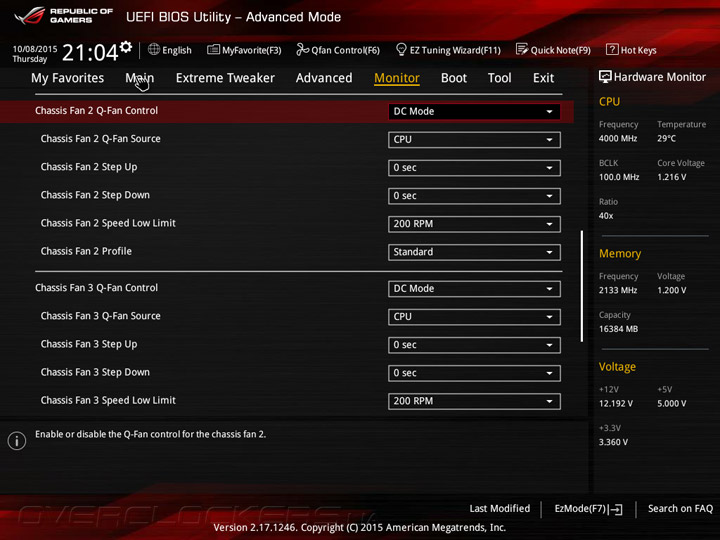The height and width of the screenshot is (540, 720).
Task: Click the info icon beside help text
Action: click(x=17, y=441)
